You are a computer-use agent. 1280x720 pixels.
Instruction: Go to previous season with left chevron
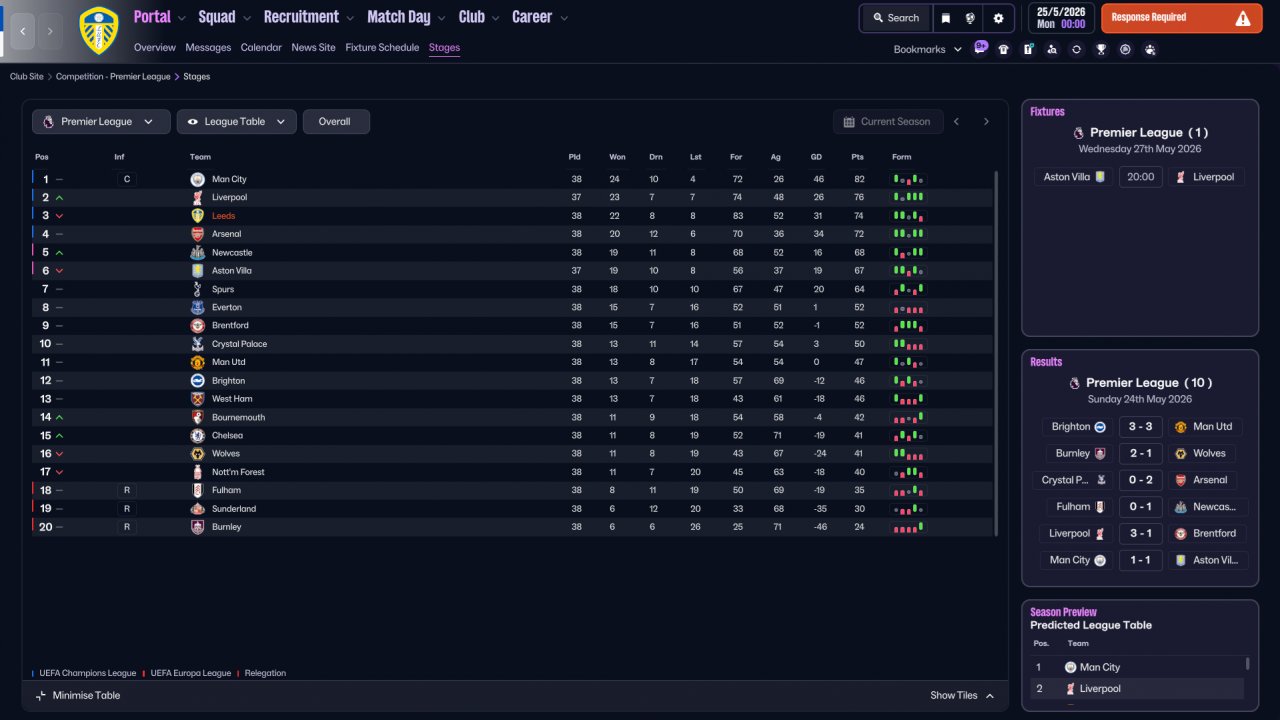(x=956, y=122)
